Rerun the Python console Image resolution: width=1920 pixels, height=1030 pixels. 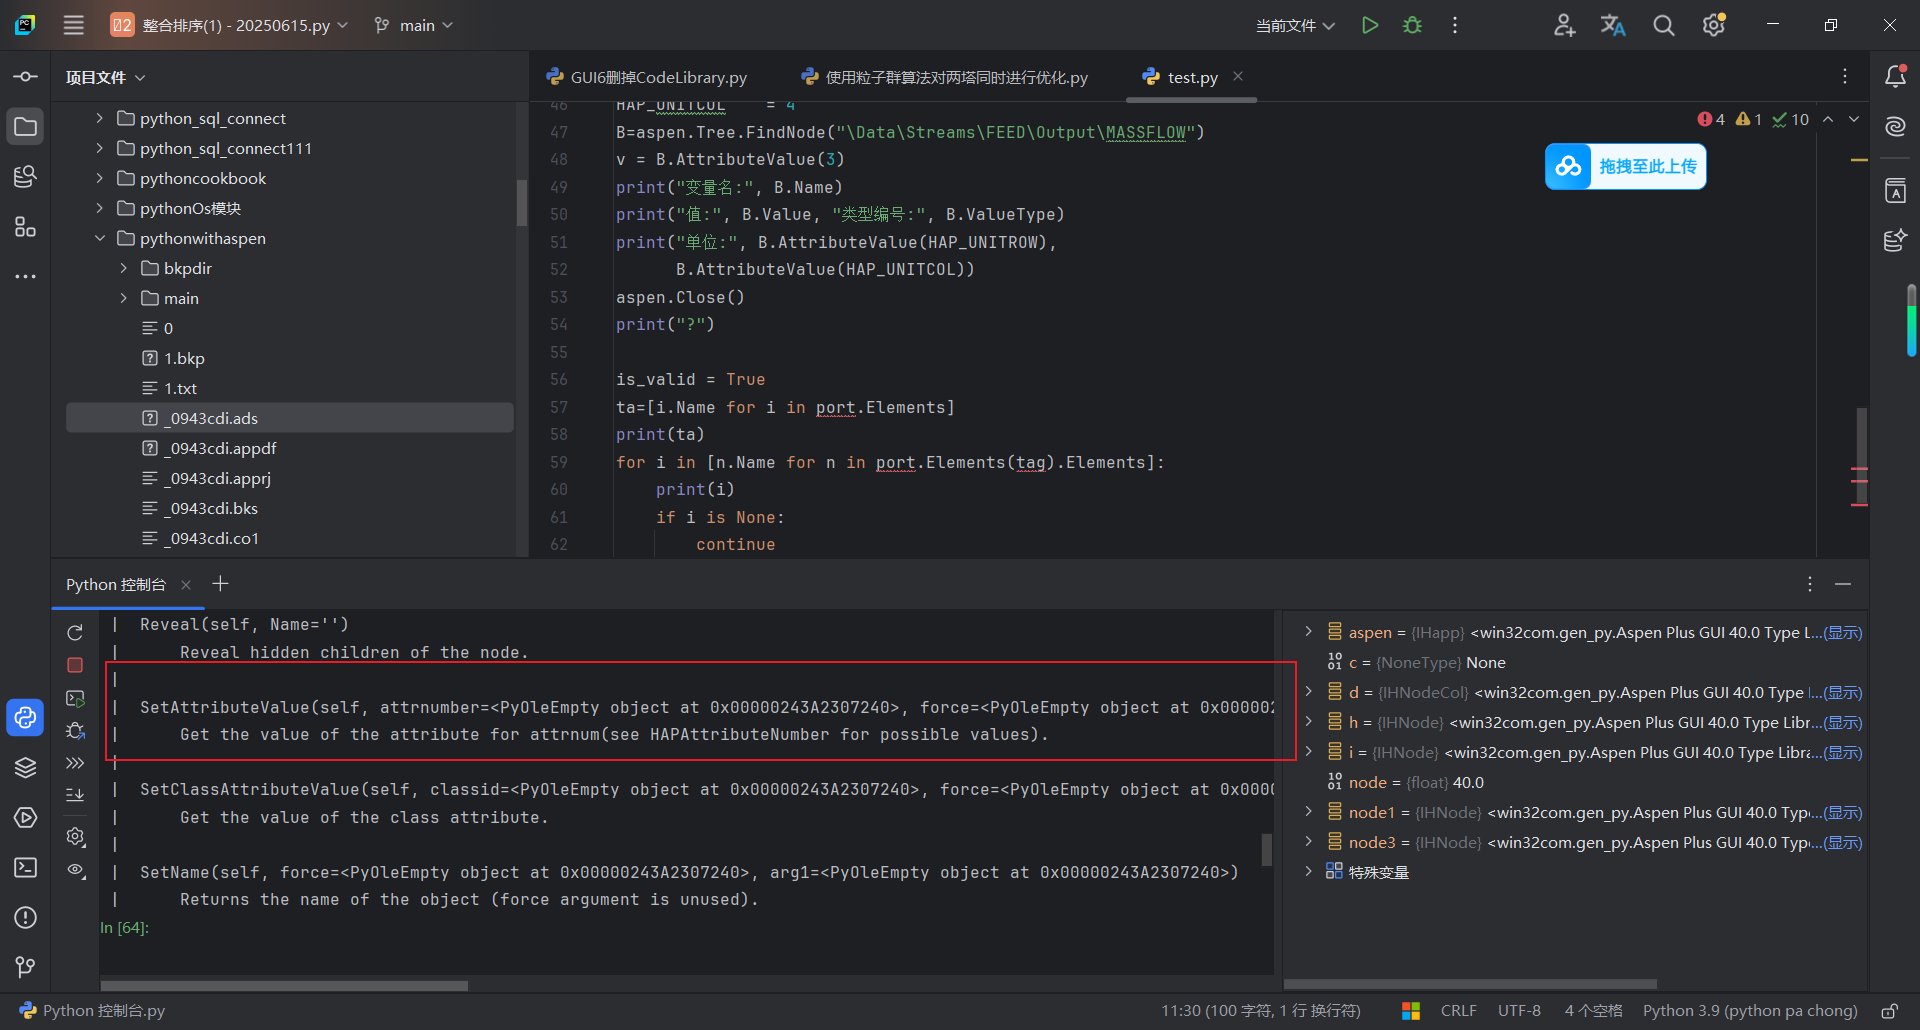(75, 633)
